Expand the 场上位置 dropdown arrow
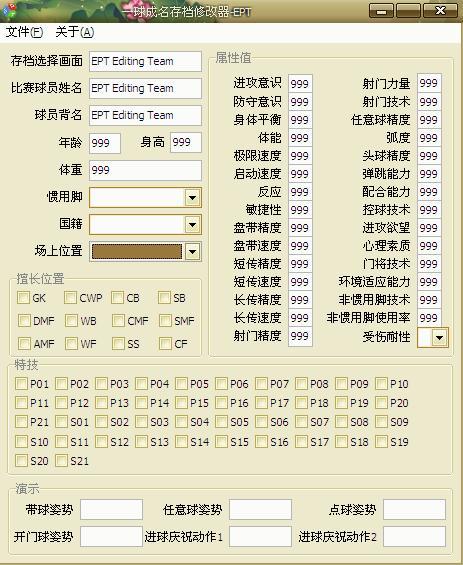463x565 pixels. [x=192, y=252]
